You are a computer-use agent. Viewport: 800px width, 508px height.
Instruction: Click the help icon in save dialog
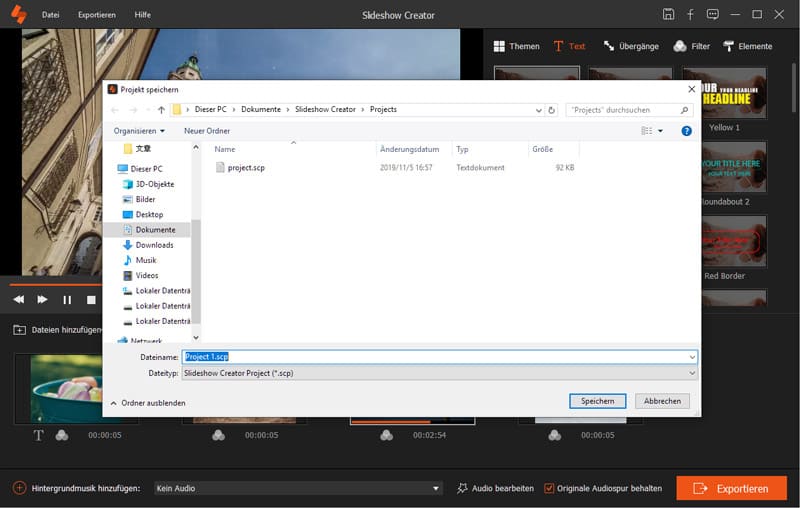[686, 131]
